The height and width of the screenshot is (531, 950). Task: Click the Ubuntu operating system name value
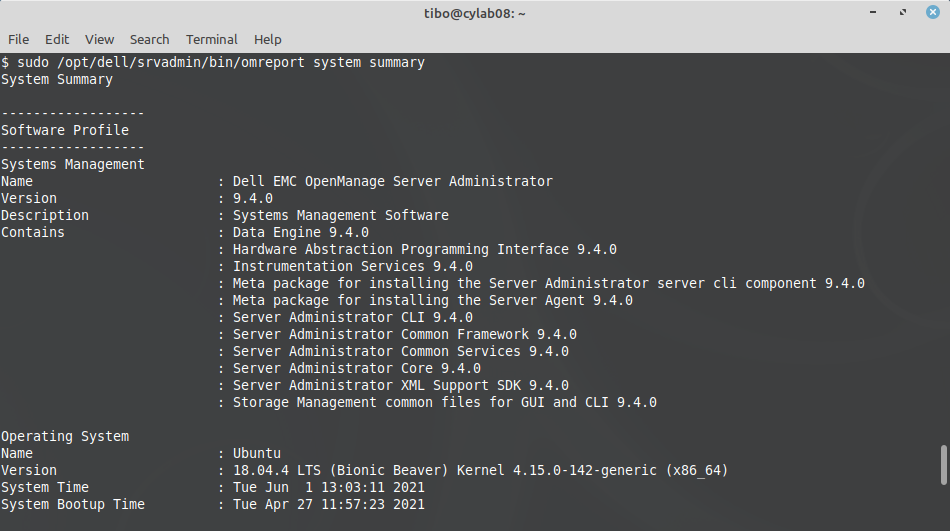tap(257, 453)
